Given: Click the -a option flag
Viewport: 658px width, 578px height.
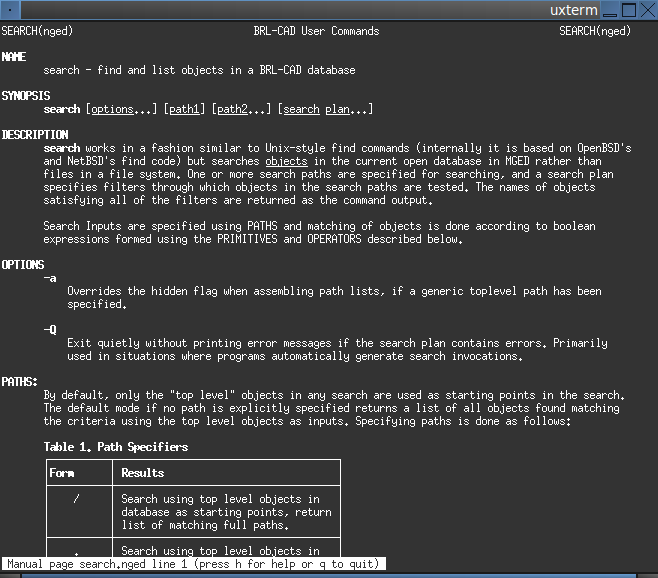Looking at the screenshot, I should pyautogui.click(x=50, y=278).
